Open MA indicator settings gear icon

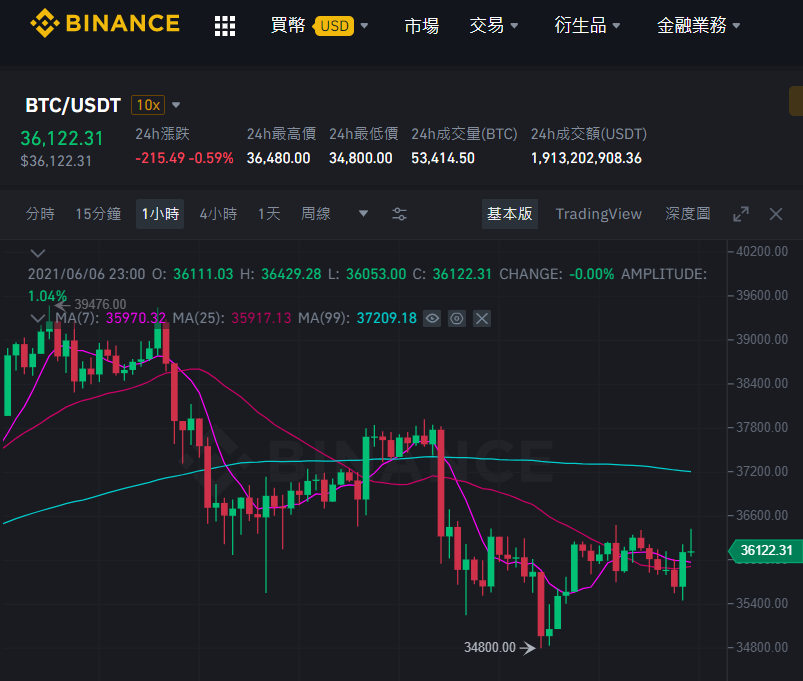click(457, 318)
